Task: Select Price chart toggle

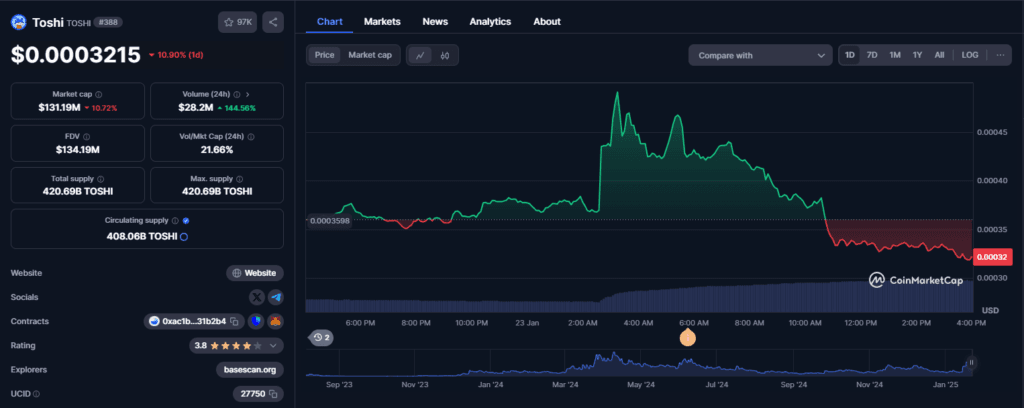Action: click(x=325, y=55)
